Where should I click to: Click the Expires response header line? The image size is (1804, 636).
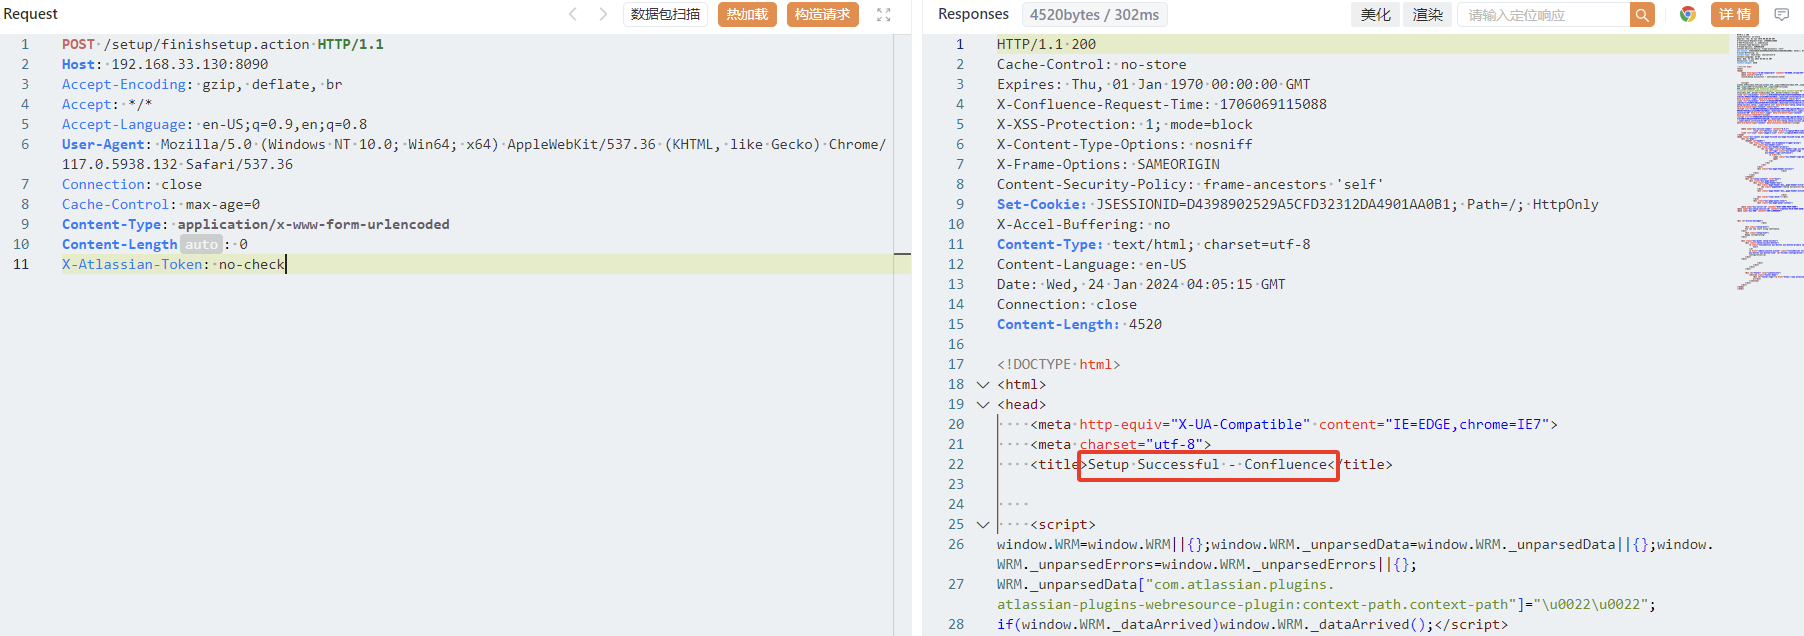pyautogui.click(x=1153, y=84)
